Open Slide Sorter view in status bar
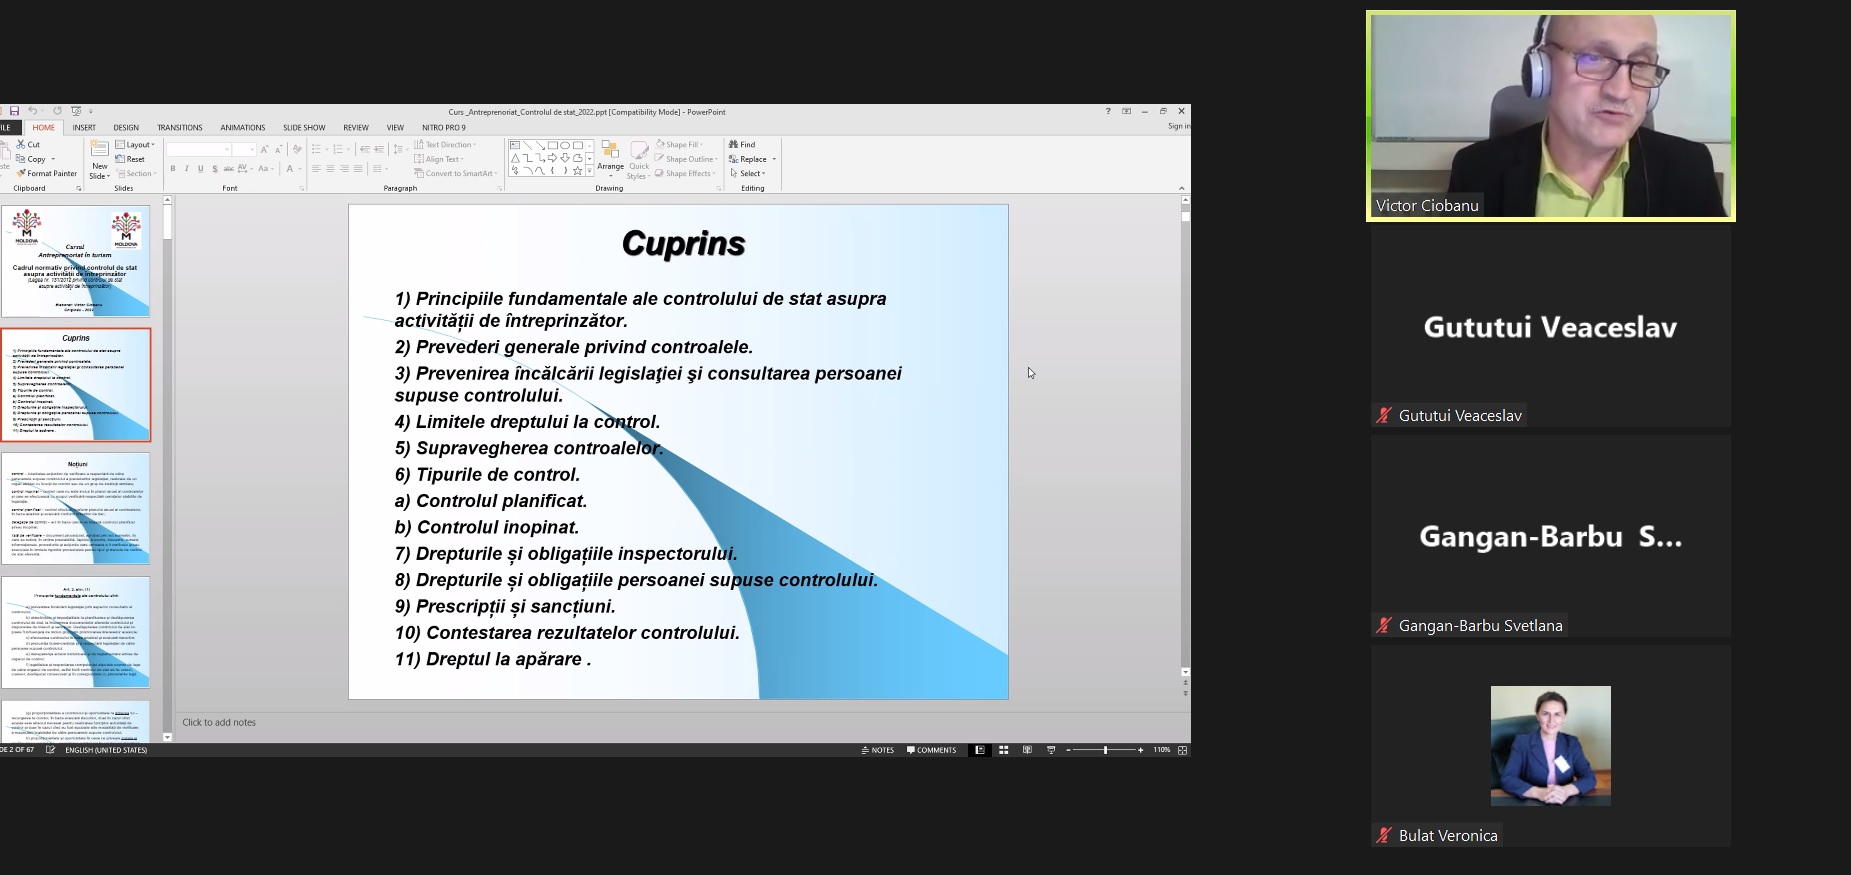 pos(1003,750)
